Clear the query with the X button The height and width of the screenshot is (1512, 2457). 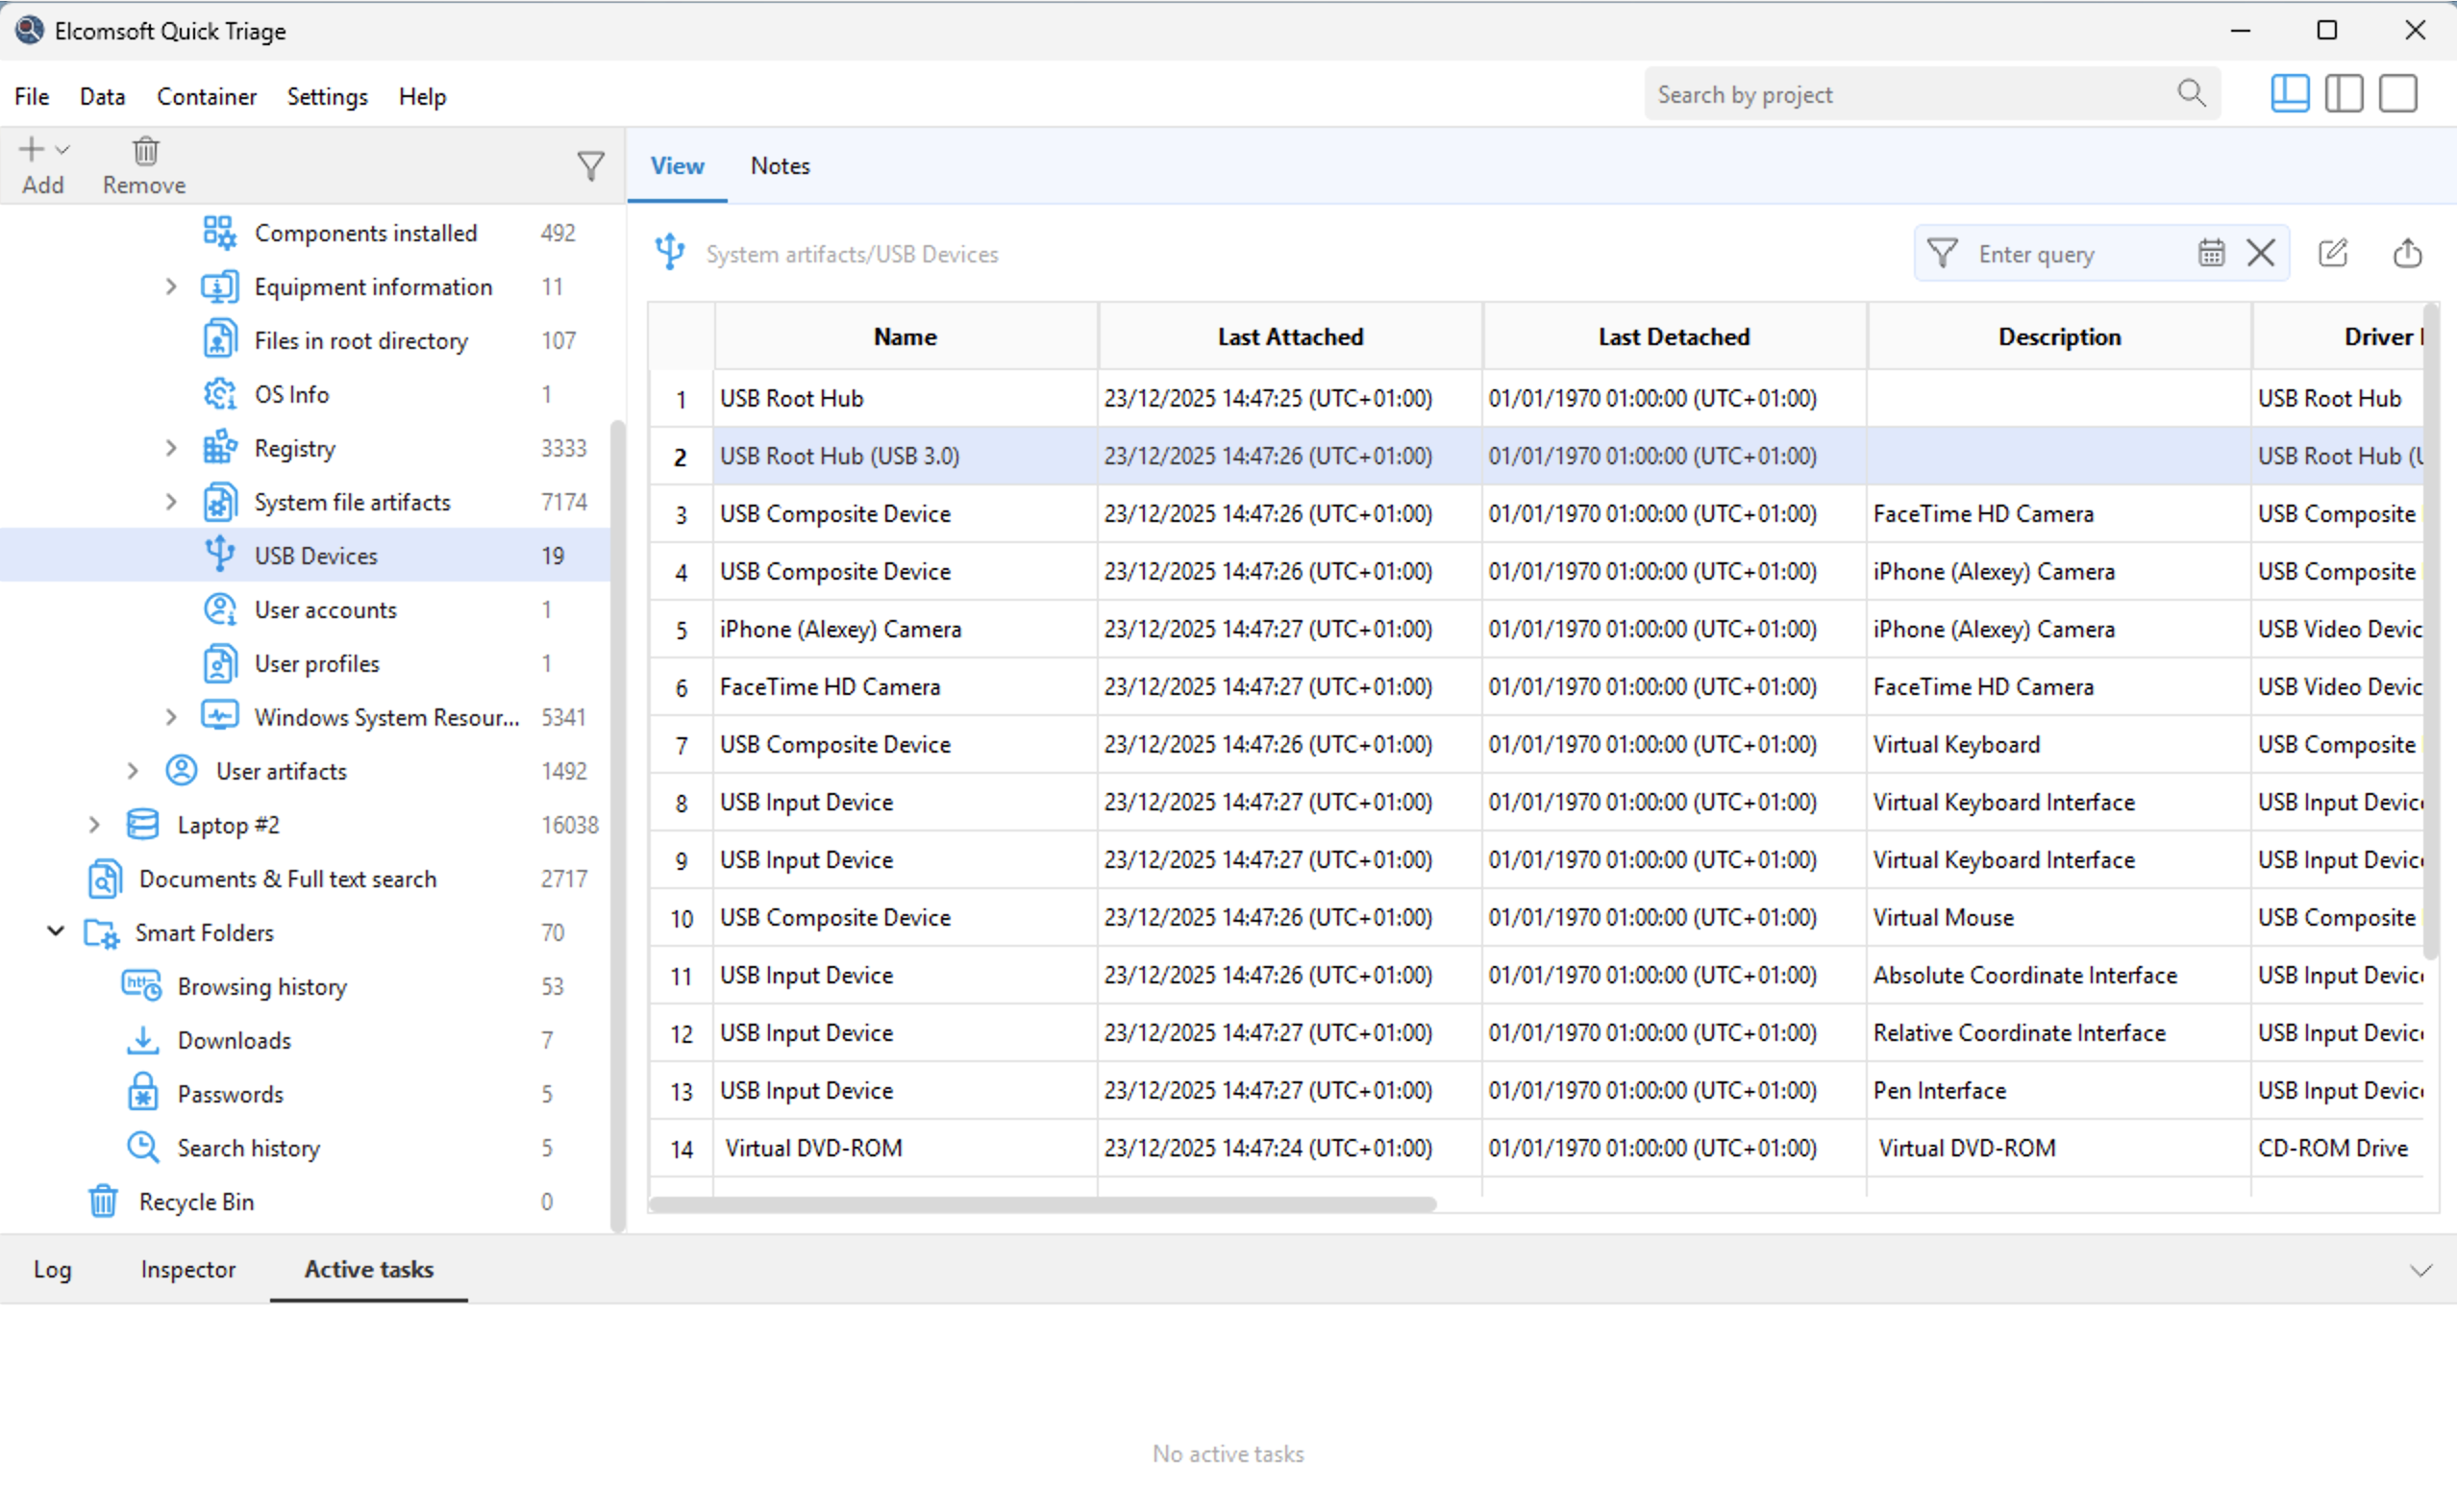pyautogui.click(x=2260, y=253)
